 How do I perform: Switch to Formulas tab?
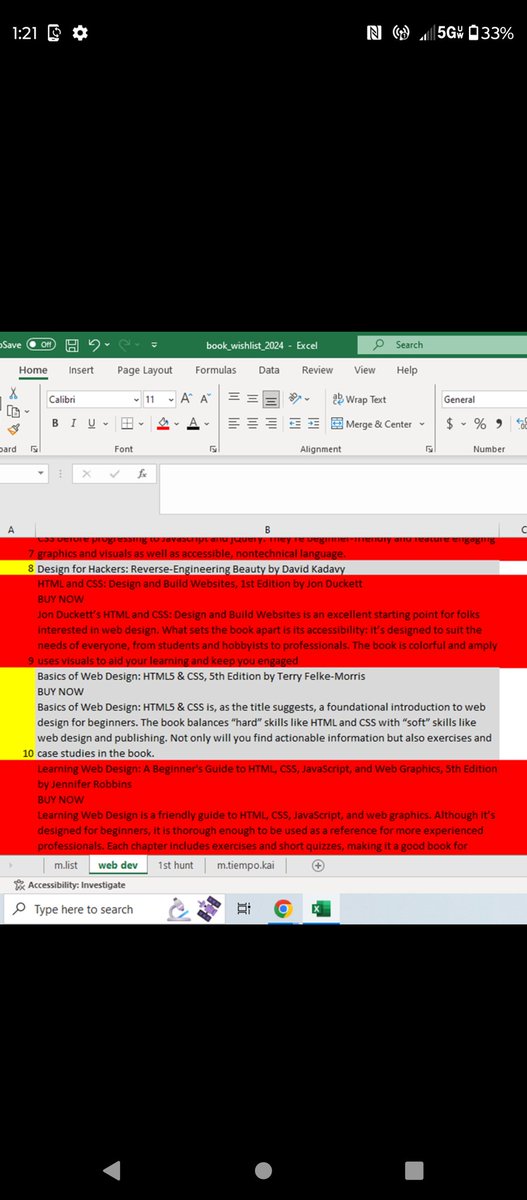216,370
